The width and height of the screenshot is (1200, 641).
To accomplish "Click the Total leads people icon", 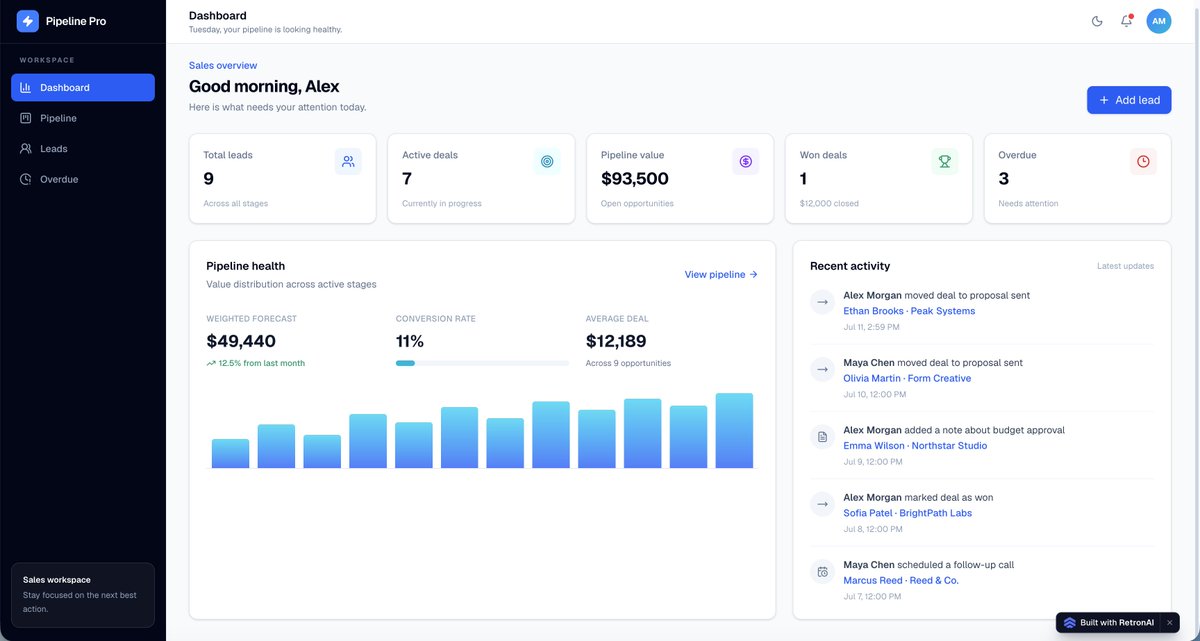I will click(348, 161).
